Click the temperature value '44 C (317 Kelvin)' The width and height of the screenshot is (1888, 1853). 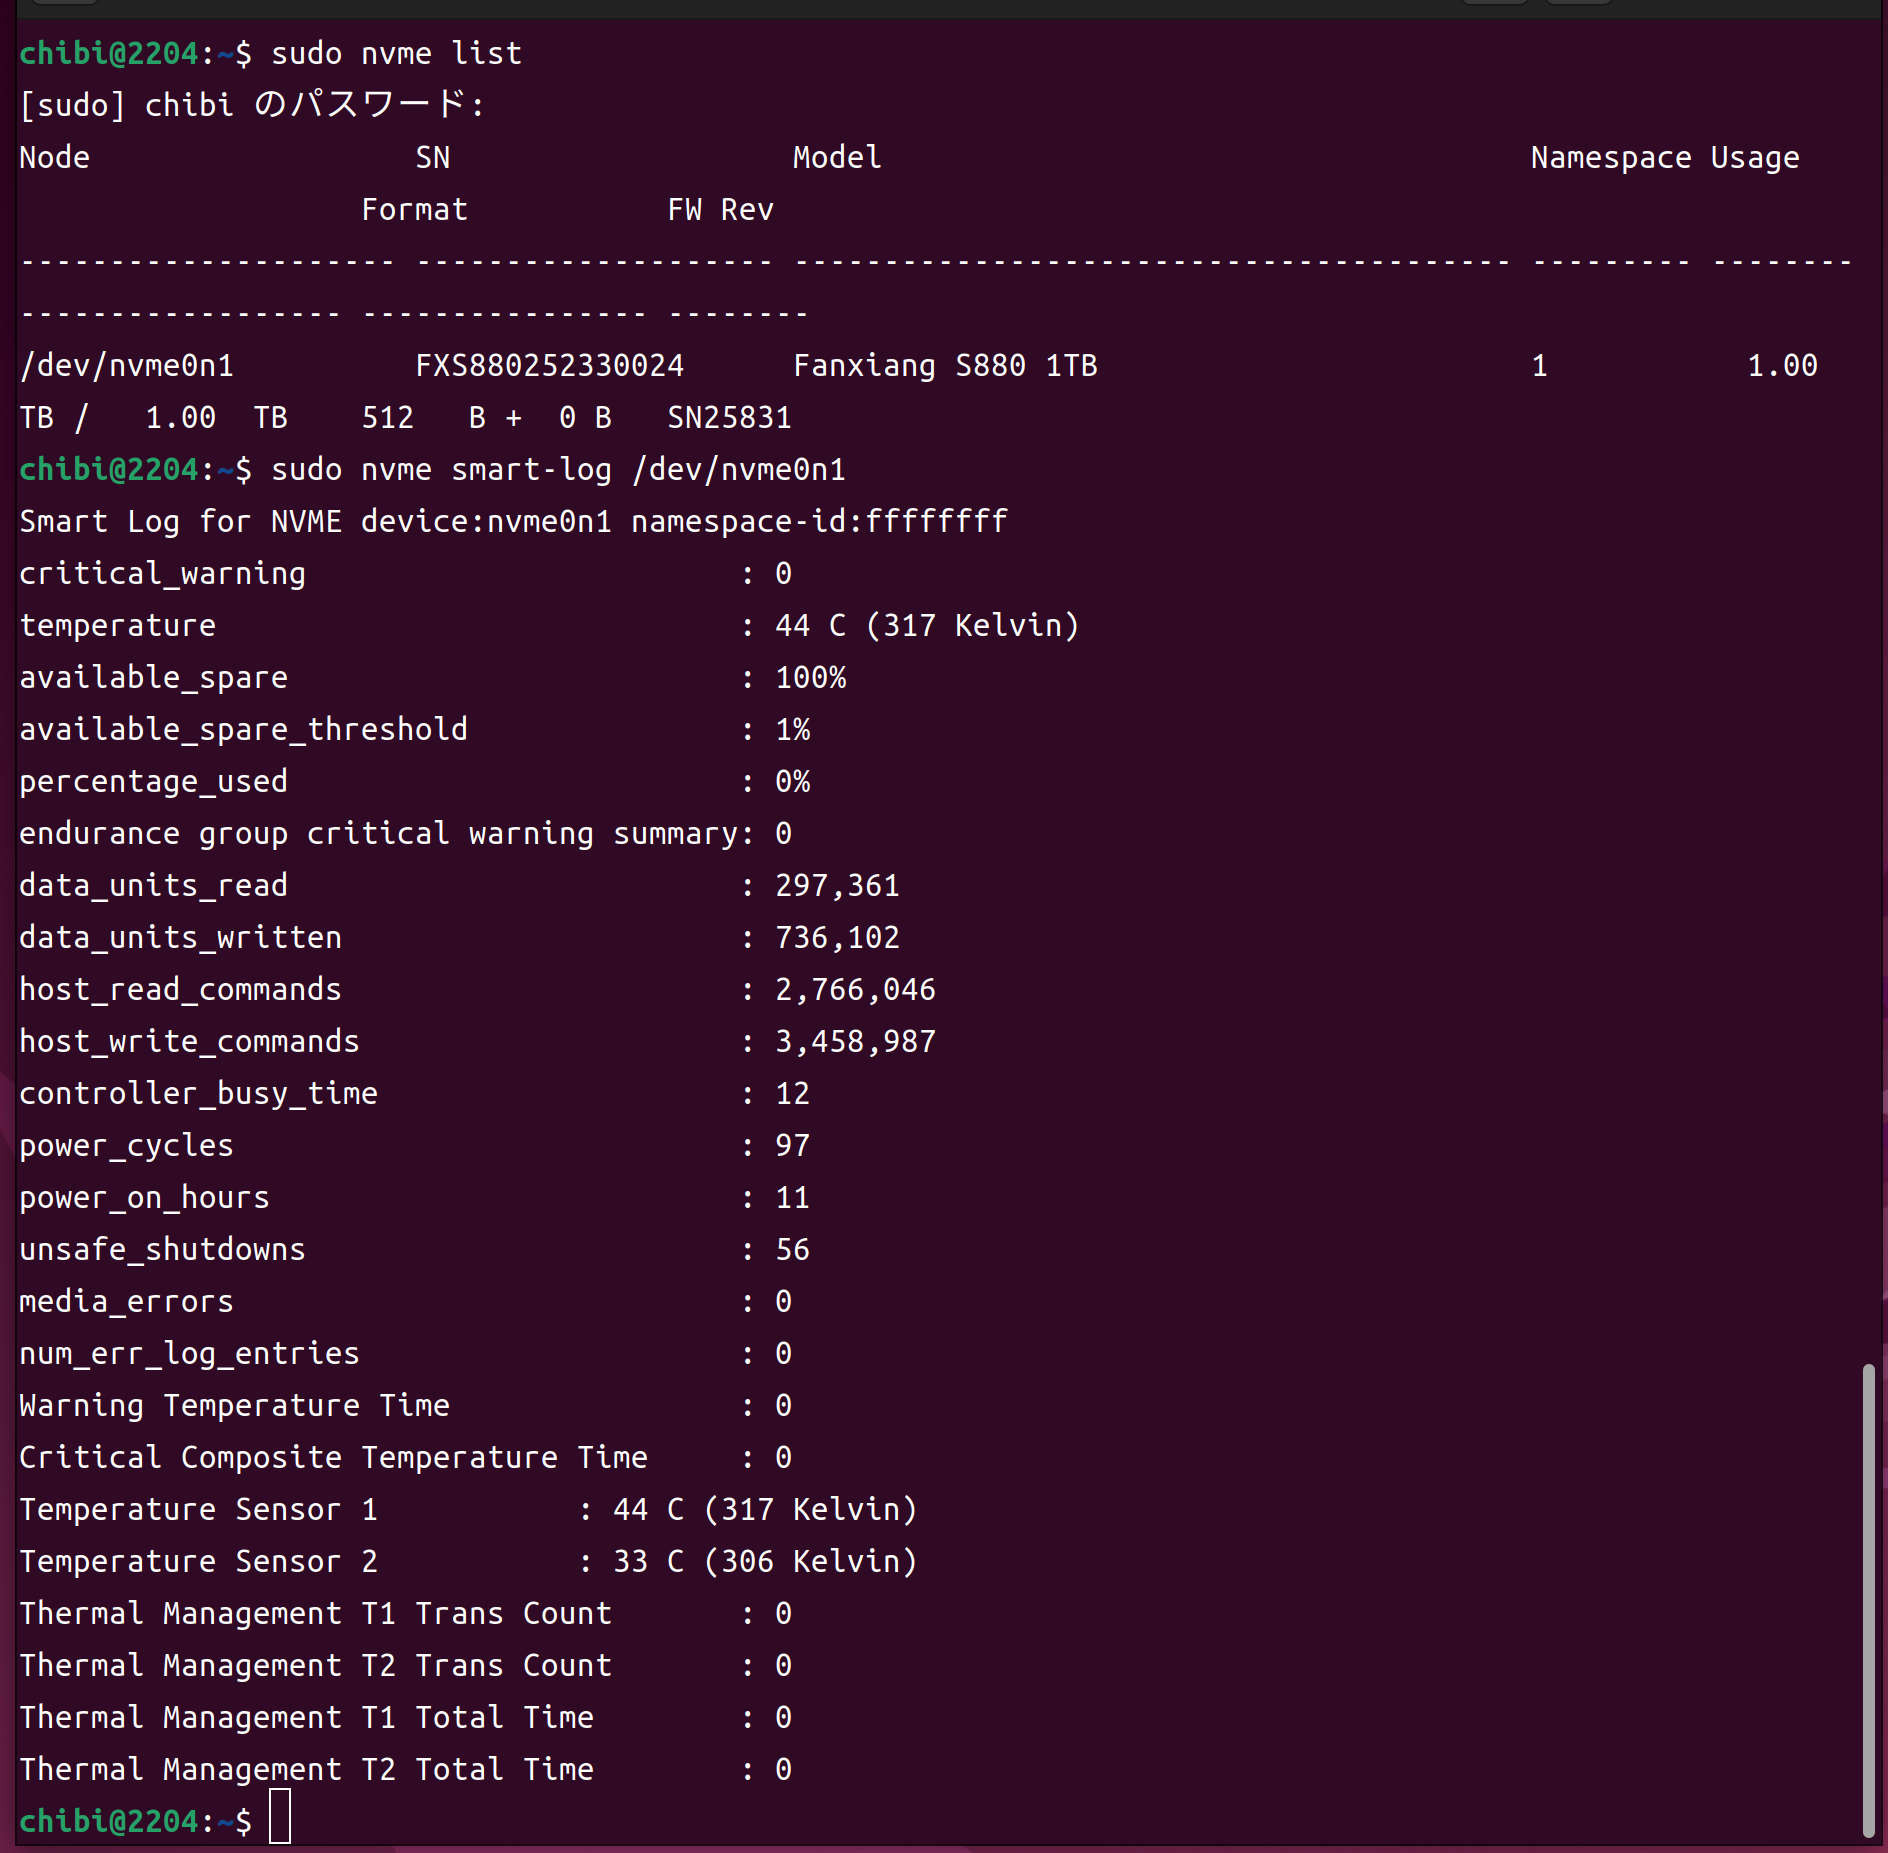click(926, 625)
